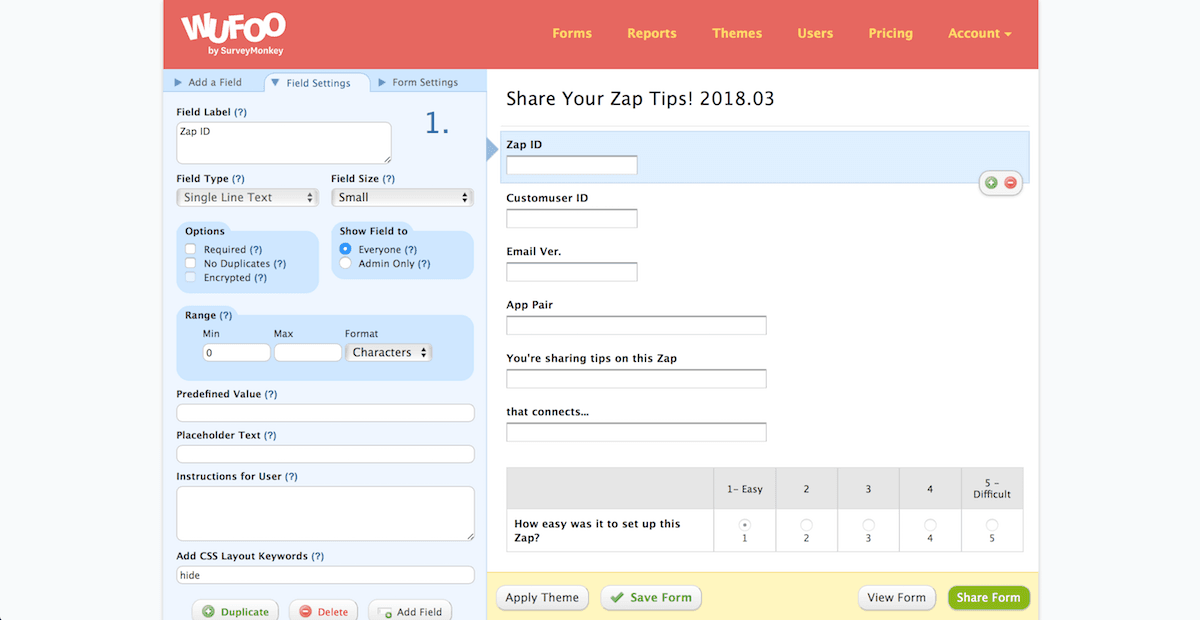Enable the Required checkbox

pos(190,249)
